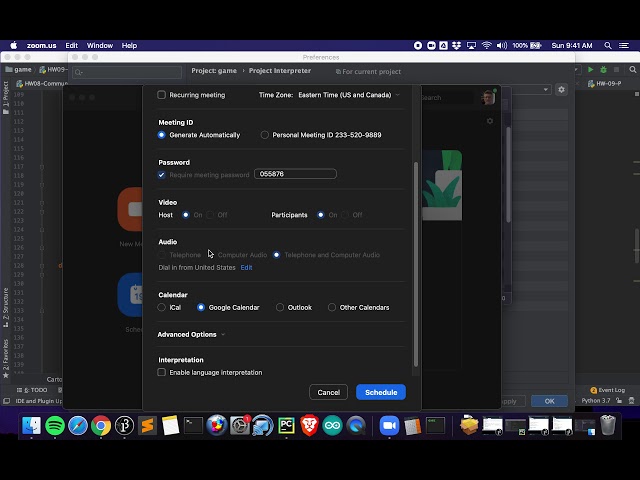
Task: Open Zoom settings gear icon
Action: click(x=490, y=121)
